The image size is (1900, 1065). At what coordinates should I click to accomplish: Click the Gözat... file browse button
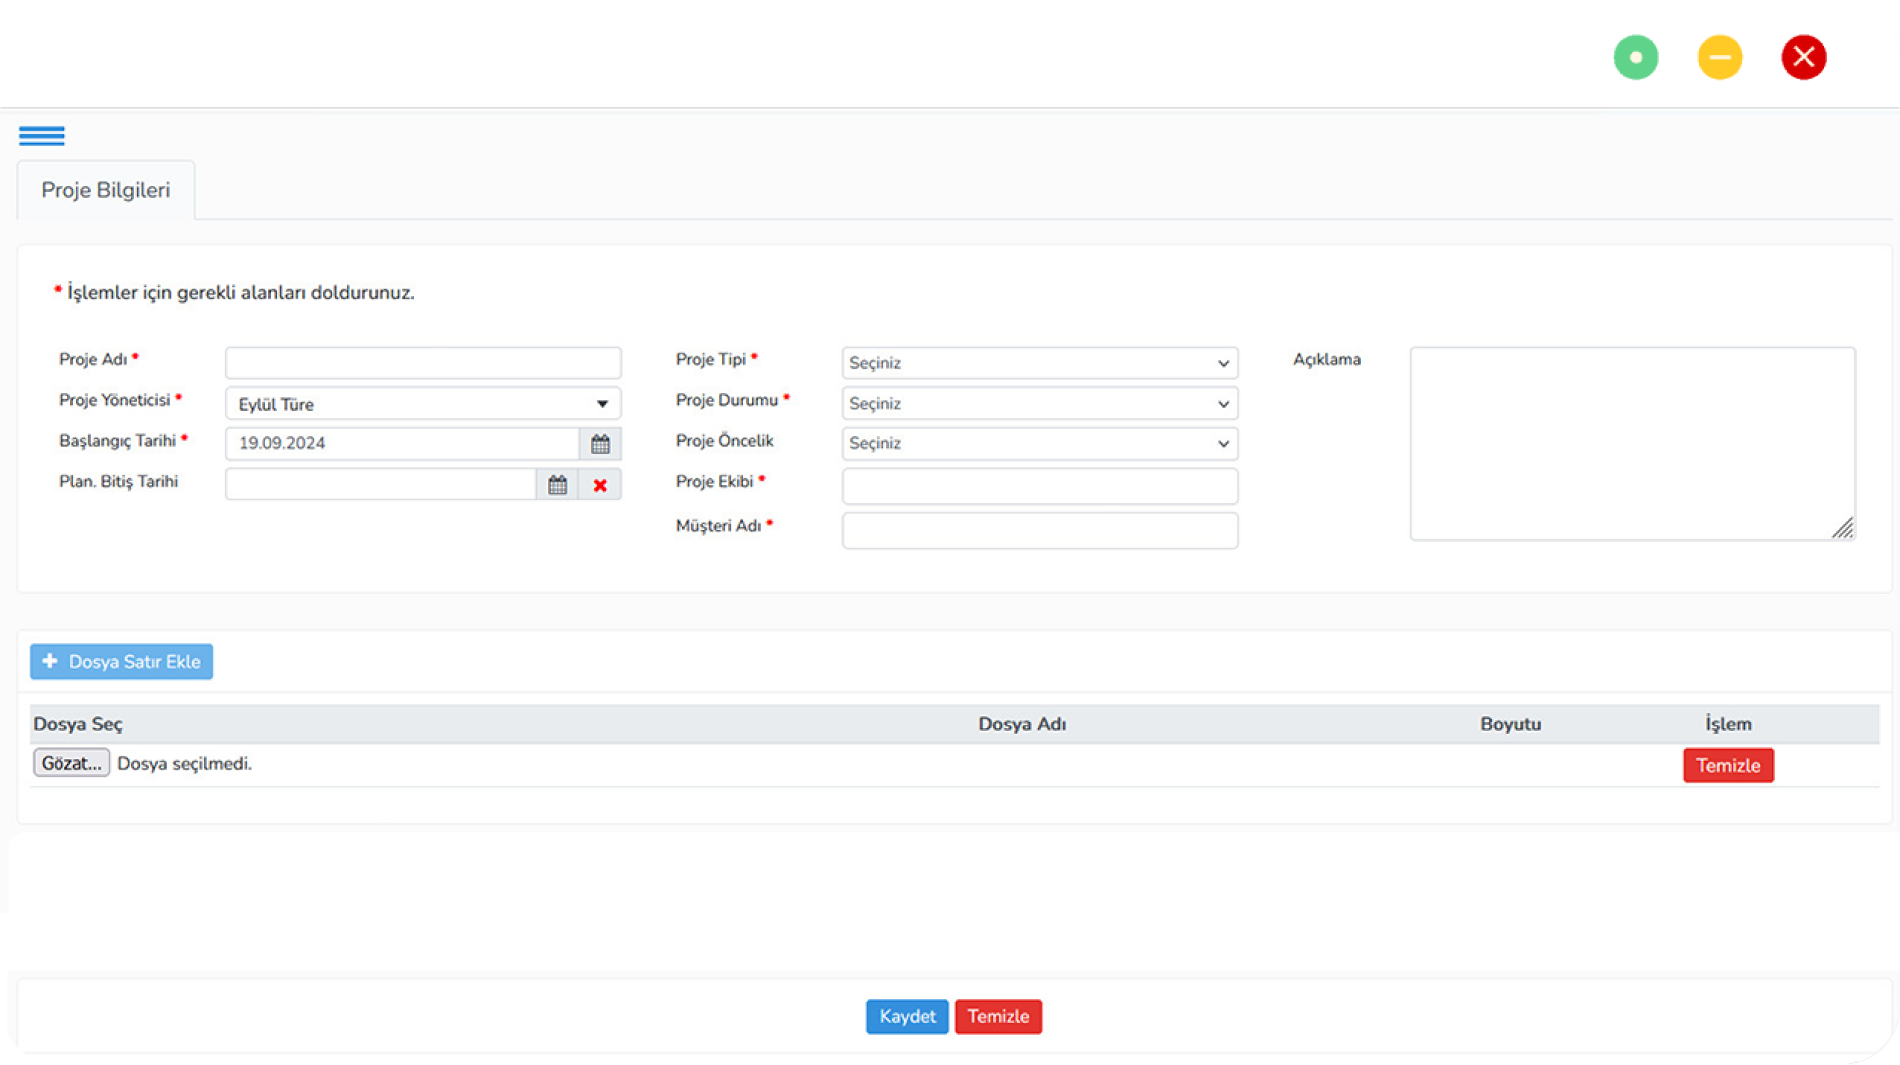point(71,763)
